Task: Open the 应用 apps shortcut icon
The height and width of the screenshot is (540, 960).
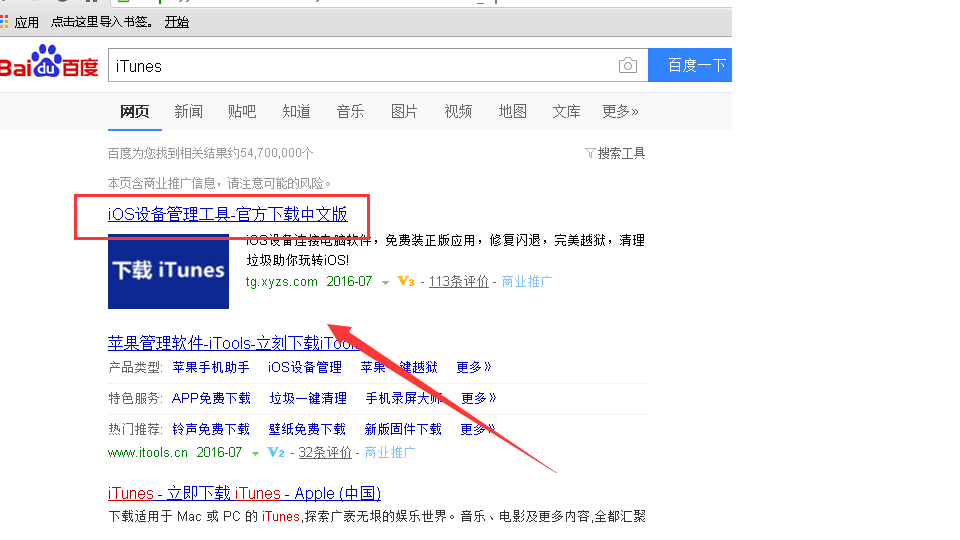Action: click(4, 22)
